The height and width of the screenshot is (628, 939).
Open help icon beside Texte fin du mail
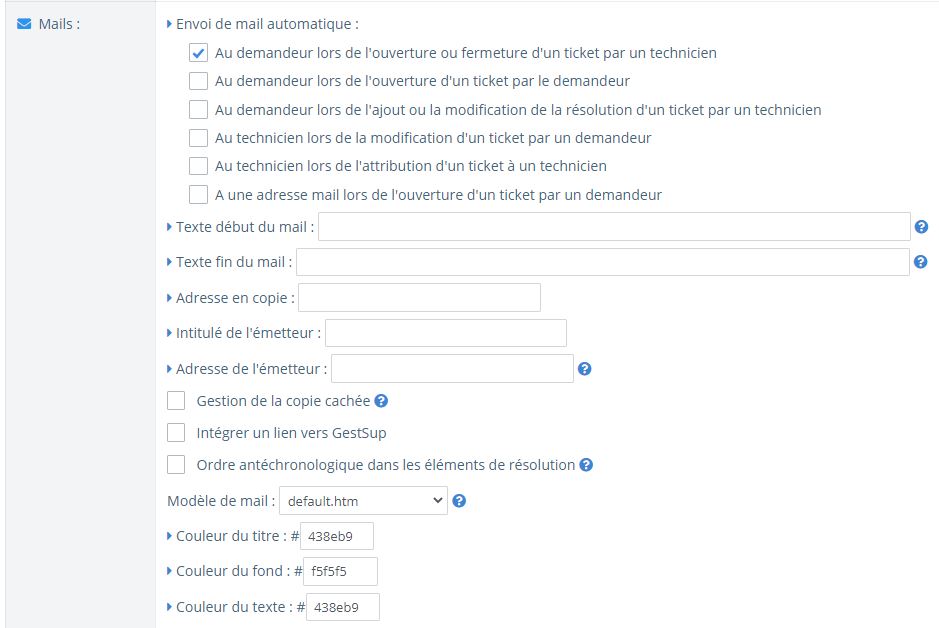920,262
